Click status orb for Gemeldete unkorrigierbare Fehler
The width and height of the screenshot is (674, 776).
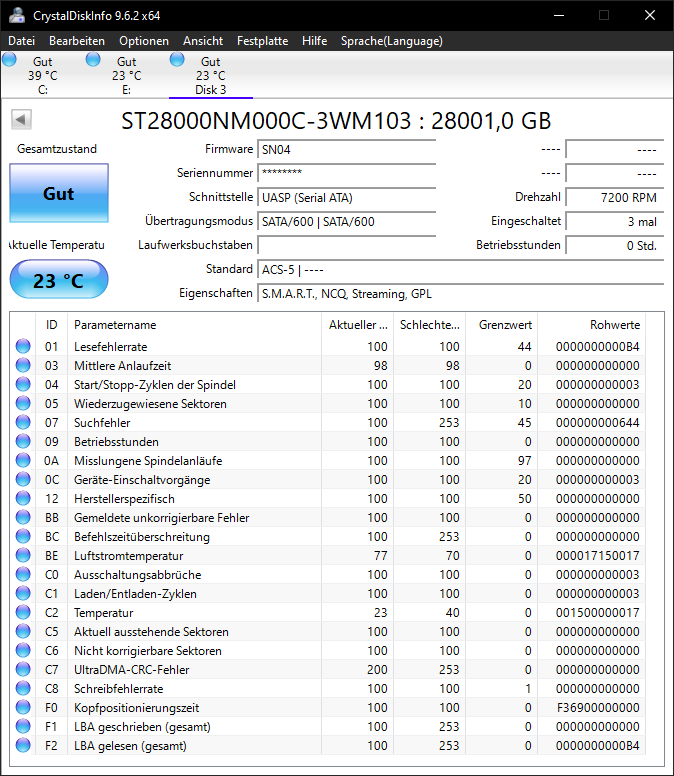(x=23, y=517)
